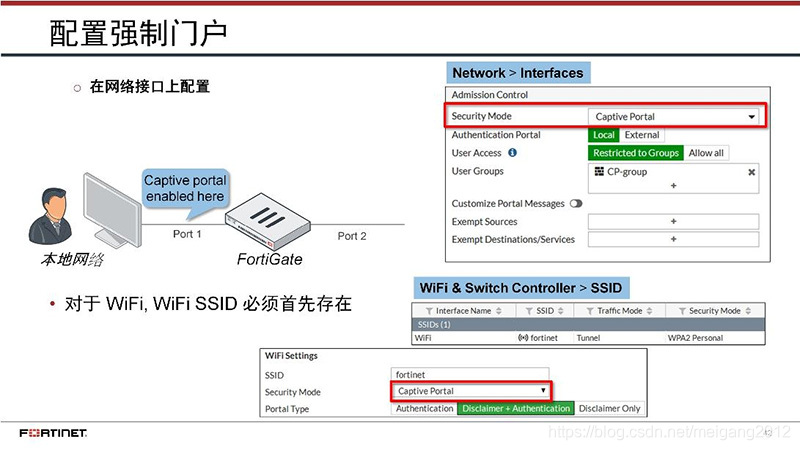The image size is (800, 450).
Task: Click the CP-group group icon
Action: point(599,171)
